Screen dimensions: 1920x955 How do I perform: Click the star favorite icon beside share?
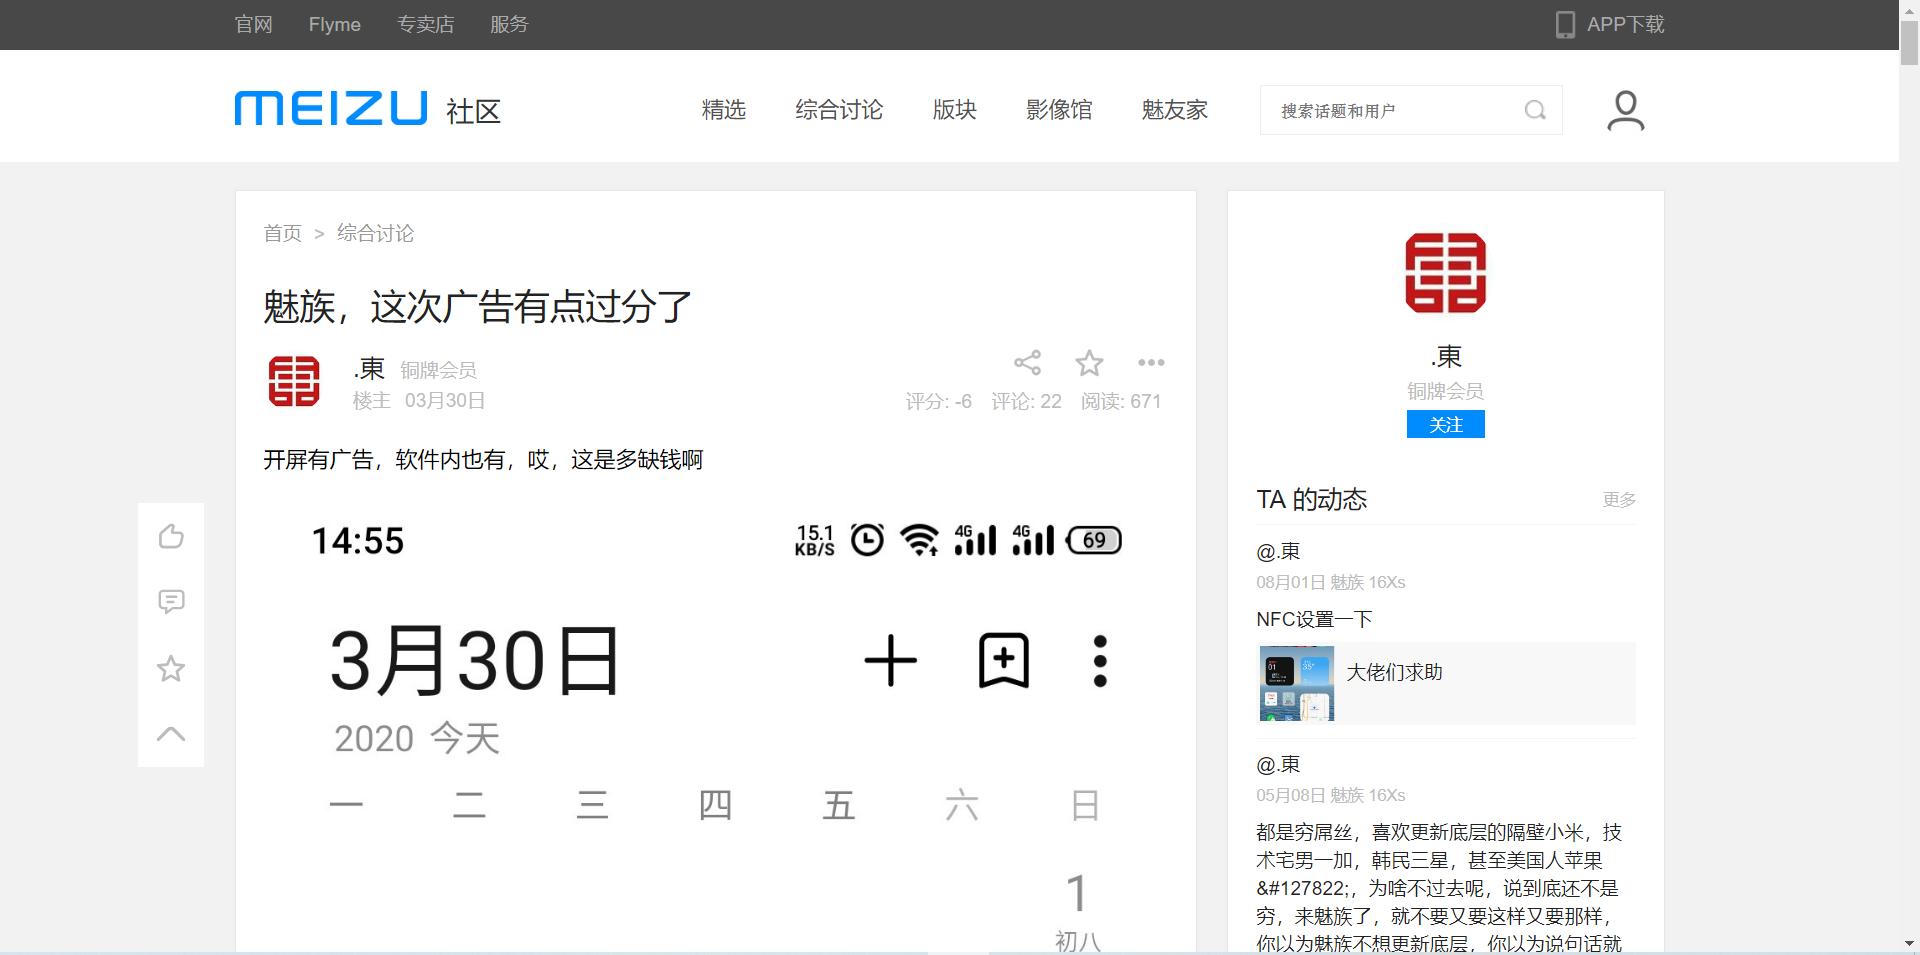[1089, 363]
